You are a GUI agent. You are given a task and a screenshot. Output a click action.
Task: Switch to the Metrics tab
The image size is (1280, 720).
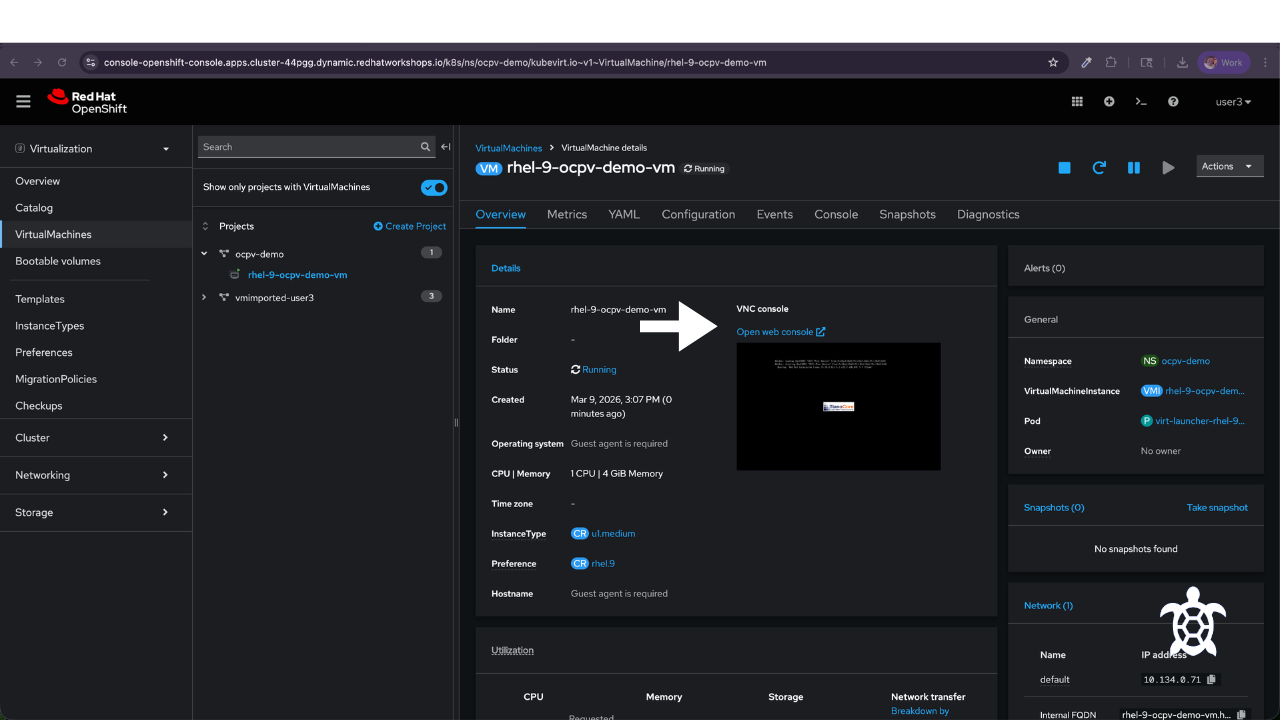(567, 214)
